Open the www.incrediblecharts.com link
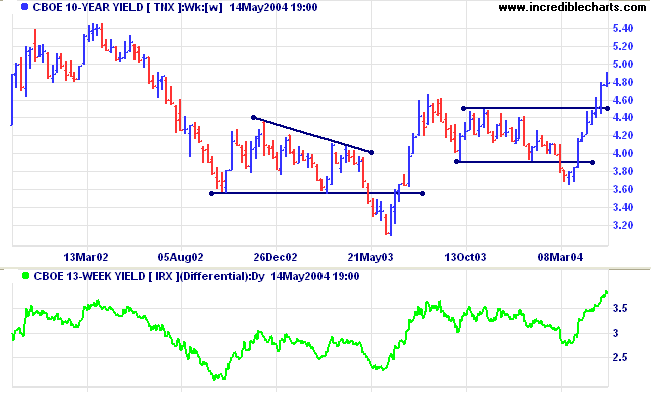The image size is (651, 395). pos(572,7)
